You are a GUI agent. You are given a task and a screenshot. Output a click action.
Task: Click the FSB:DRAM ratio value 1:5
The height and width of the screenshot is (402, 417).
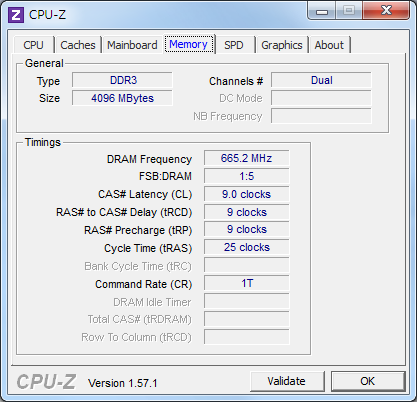pos(247,176)
